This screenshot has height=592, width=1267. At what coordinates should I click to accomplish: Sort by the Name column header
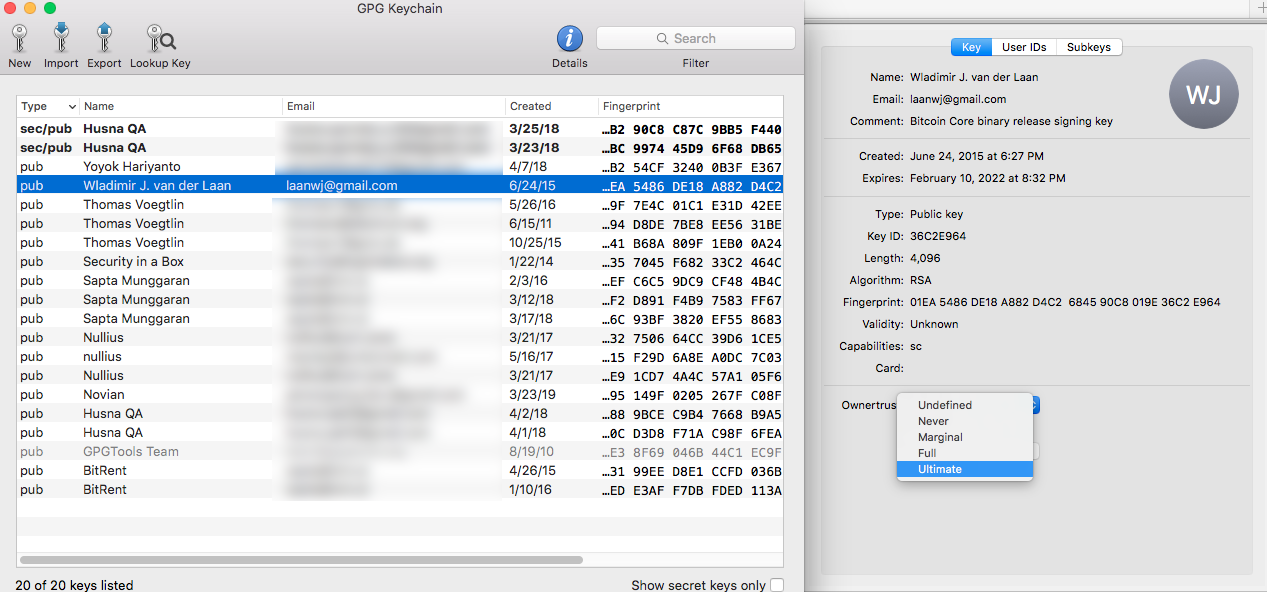coord(181,106)
